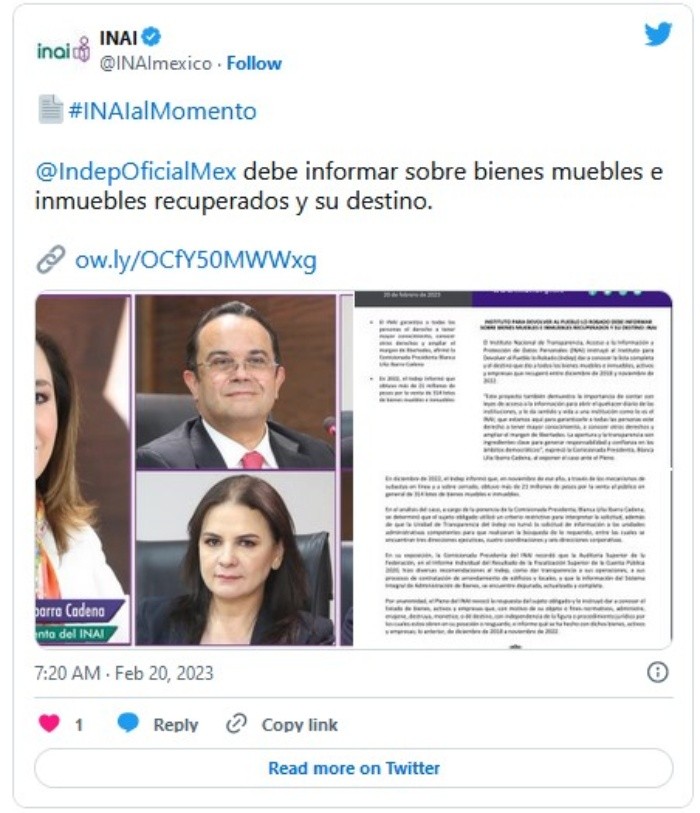
Task: Open the #INAIalMomento hashtag
Action: click(x=162, y=111)
